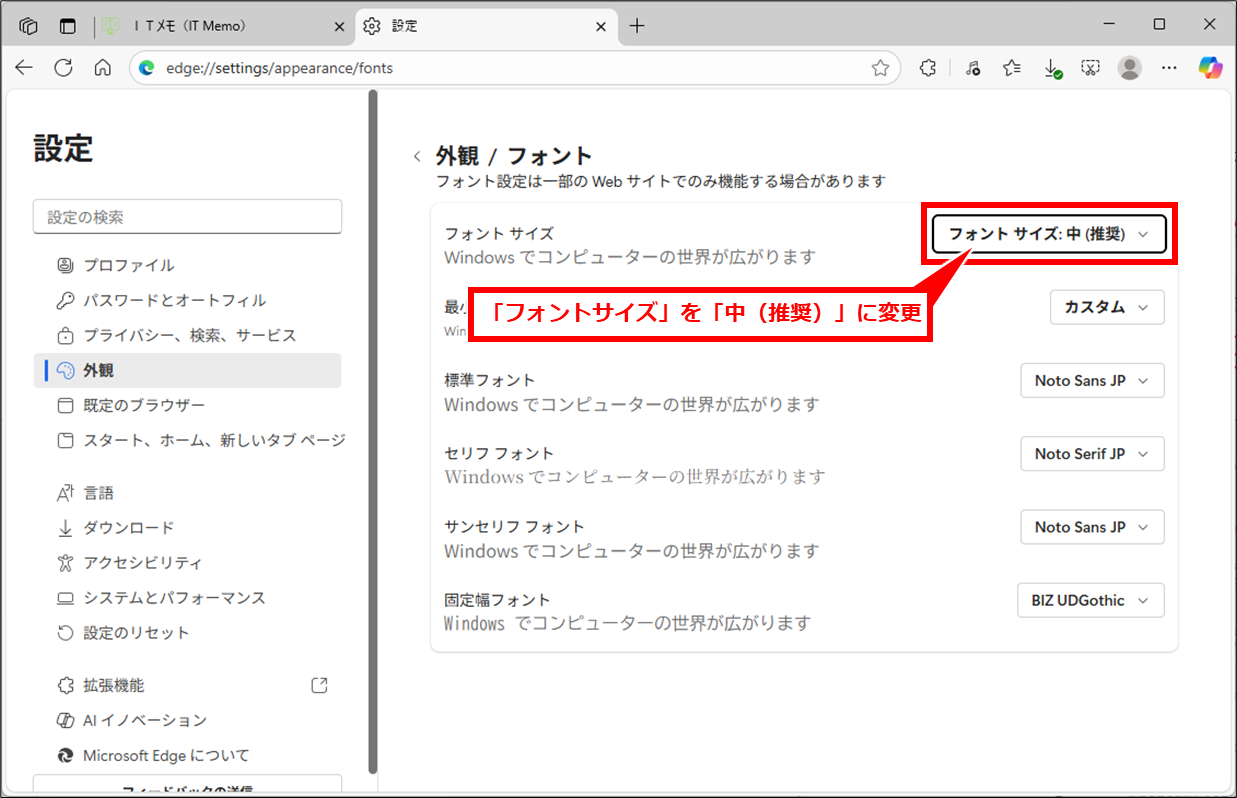
Task: Toggle the vertical tabs icon
Action: 67,26
